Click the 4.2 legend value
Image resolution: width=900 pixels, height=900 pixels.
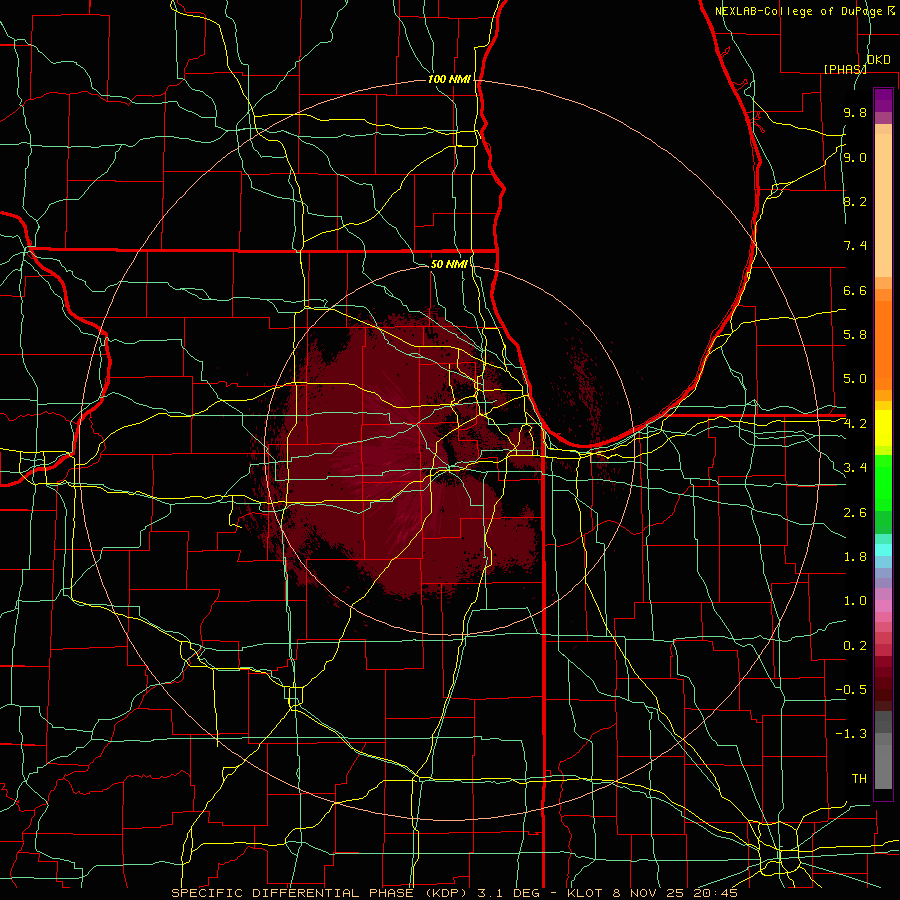point(855,424)
